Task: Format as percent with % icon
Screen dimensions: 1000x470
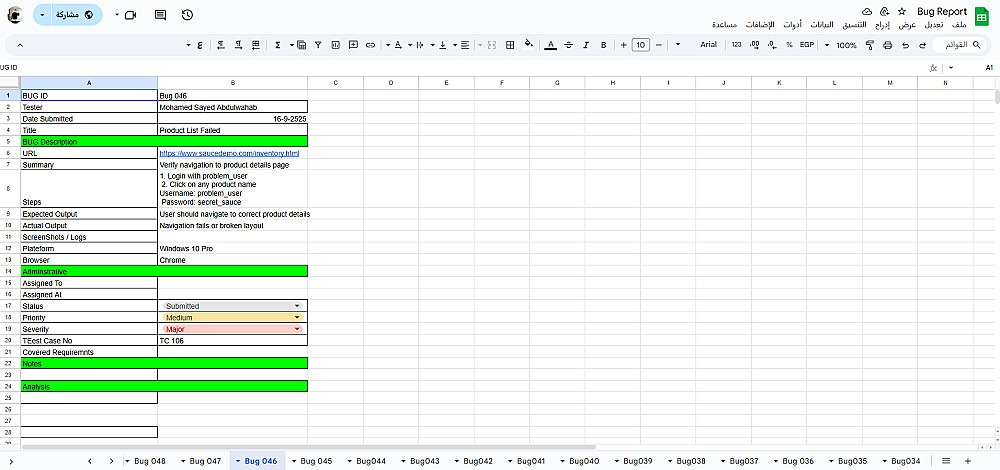Action: 790,45
